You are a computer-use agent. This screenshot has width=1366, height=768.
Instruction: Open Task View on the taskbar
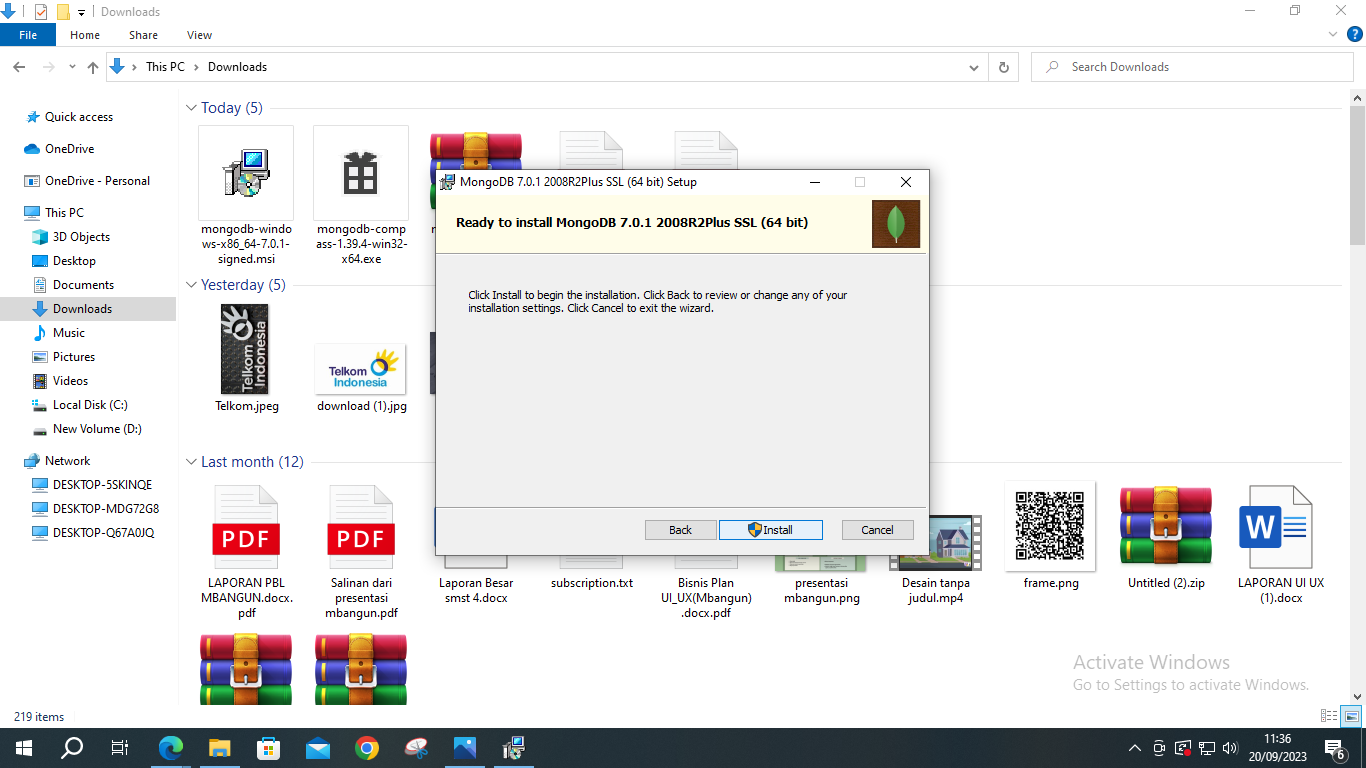click(120, 748)
